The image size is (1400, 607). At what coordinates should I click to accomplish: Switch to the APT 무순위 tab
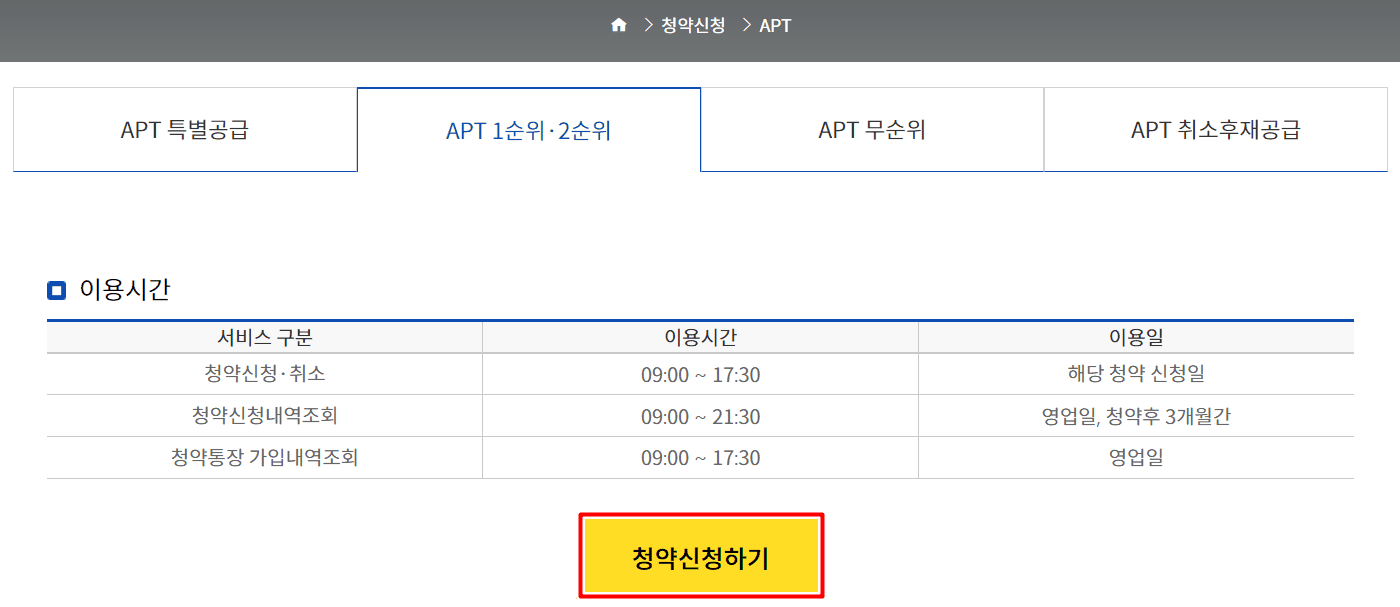(872, 130)
